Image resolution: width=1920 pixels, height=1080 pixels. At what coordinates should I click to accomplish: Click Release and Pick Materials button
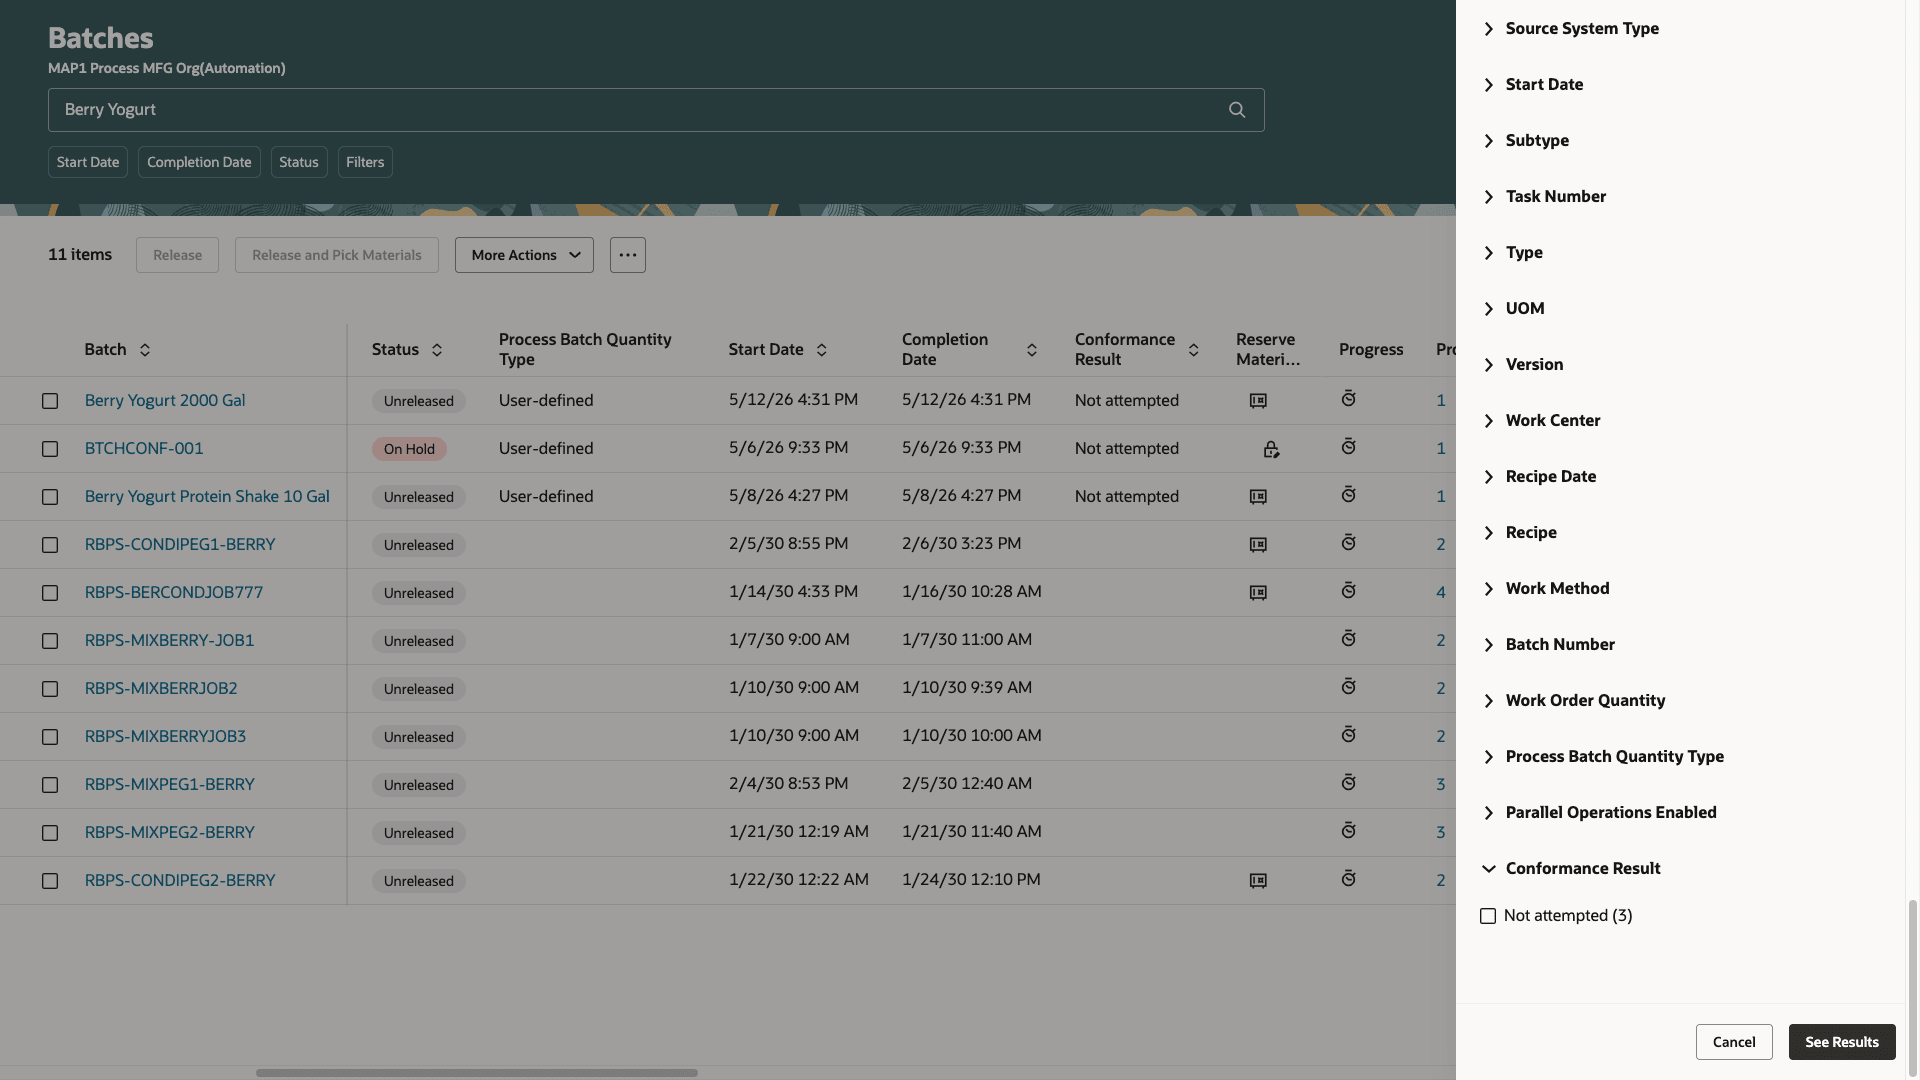pos(337,255)
